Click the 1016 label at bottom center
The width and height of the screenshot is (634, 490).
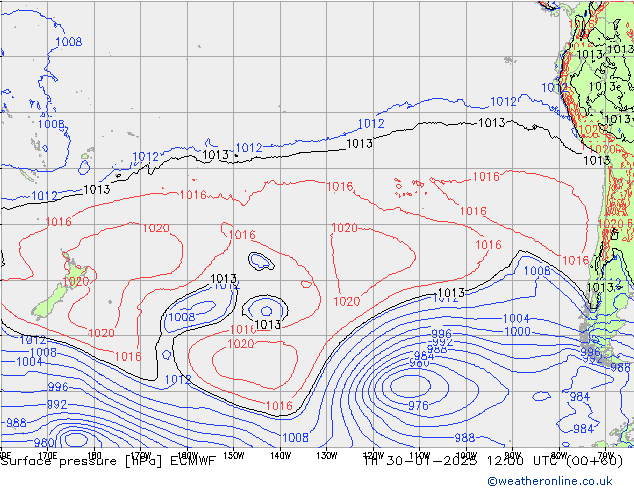pyautogui.click(x=279, y=406)
